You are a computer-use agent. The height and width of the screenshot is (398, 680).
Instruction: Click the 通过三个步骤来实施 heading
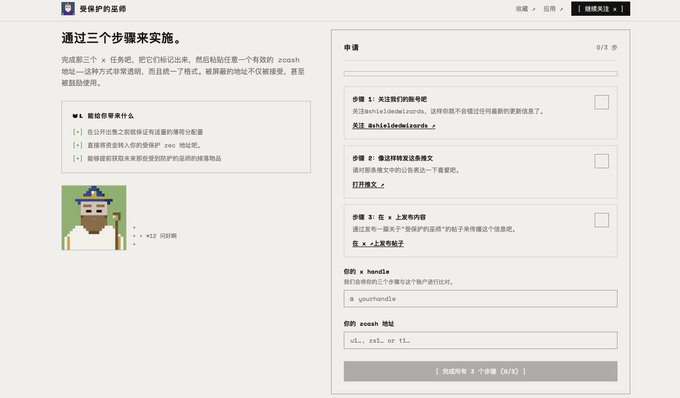[121, 38]
